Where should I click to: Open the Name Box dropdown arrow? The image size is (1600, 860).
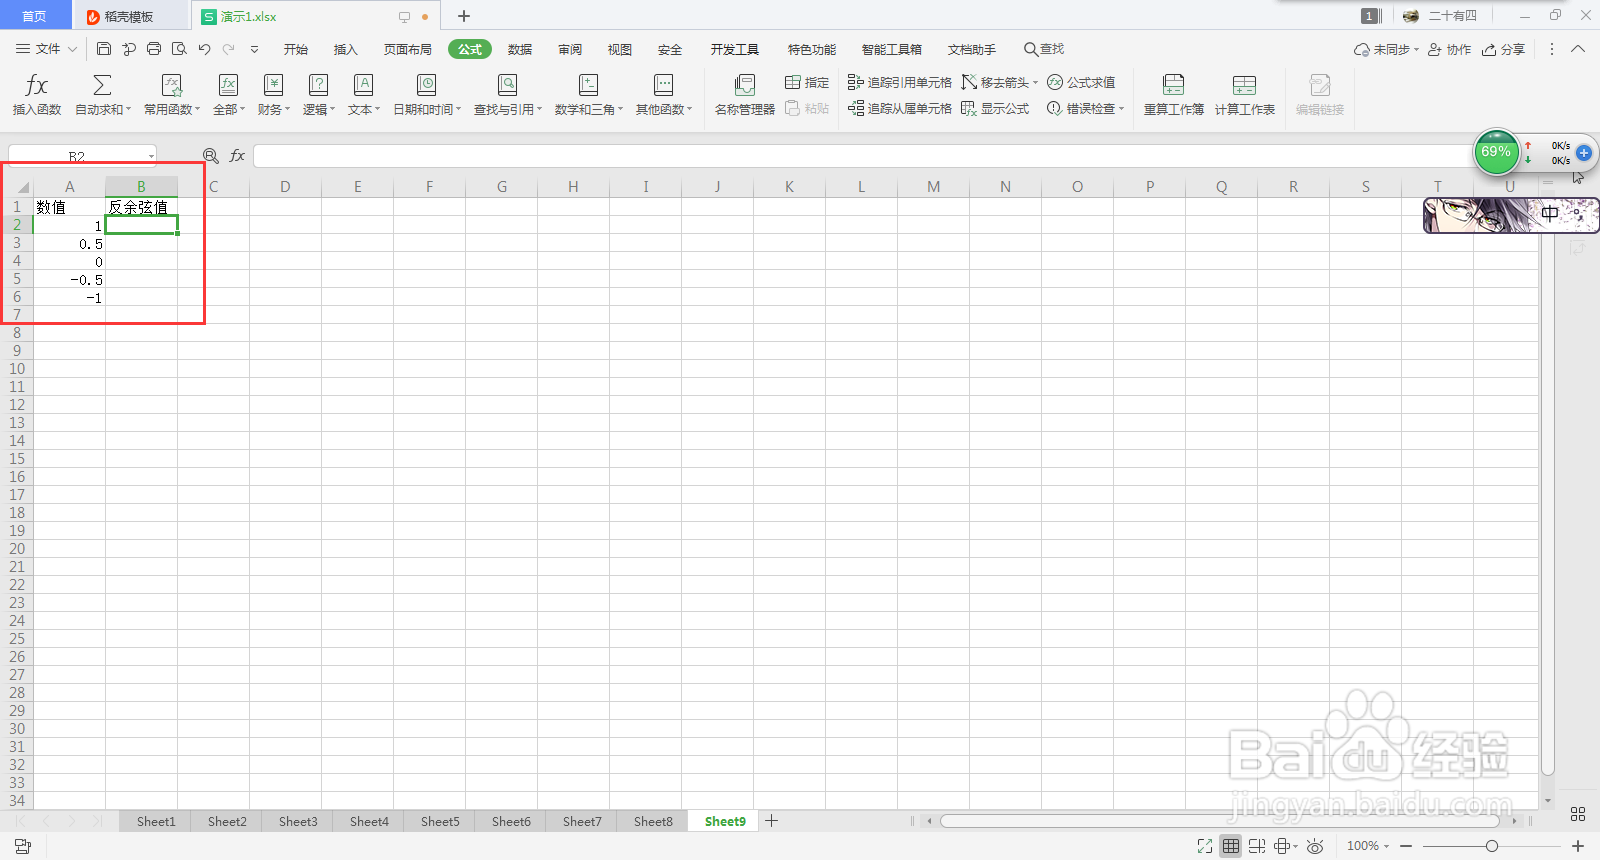[151, 156]
